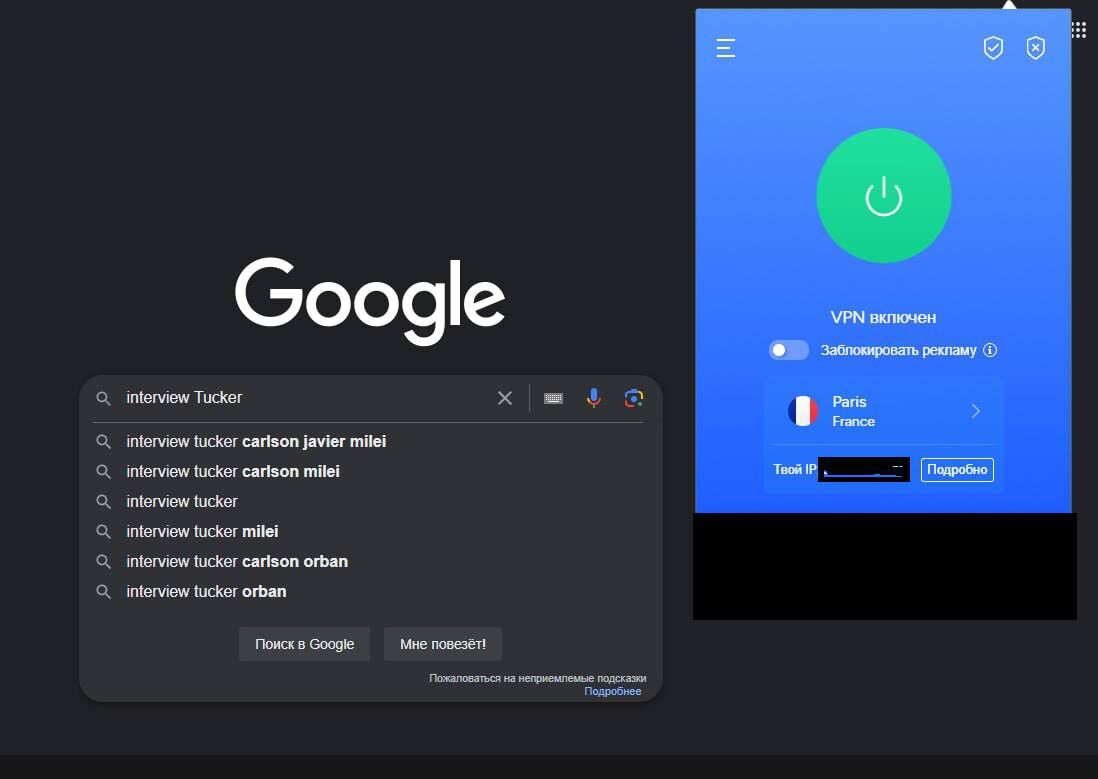
Task: Click the shield X icon
Action: 1036,48
